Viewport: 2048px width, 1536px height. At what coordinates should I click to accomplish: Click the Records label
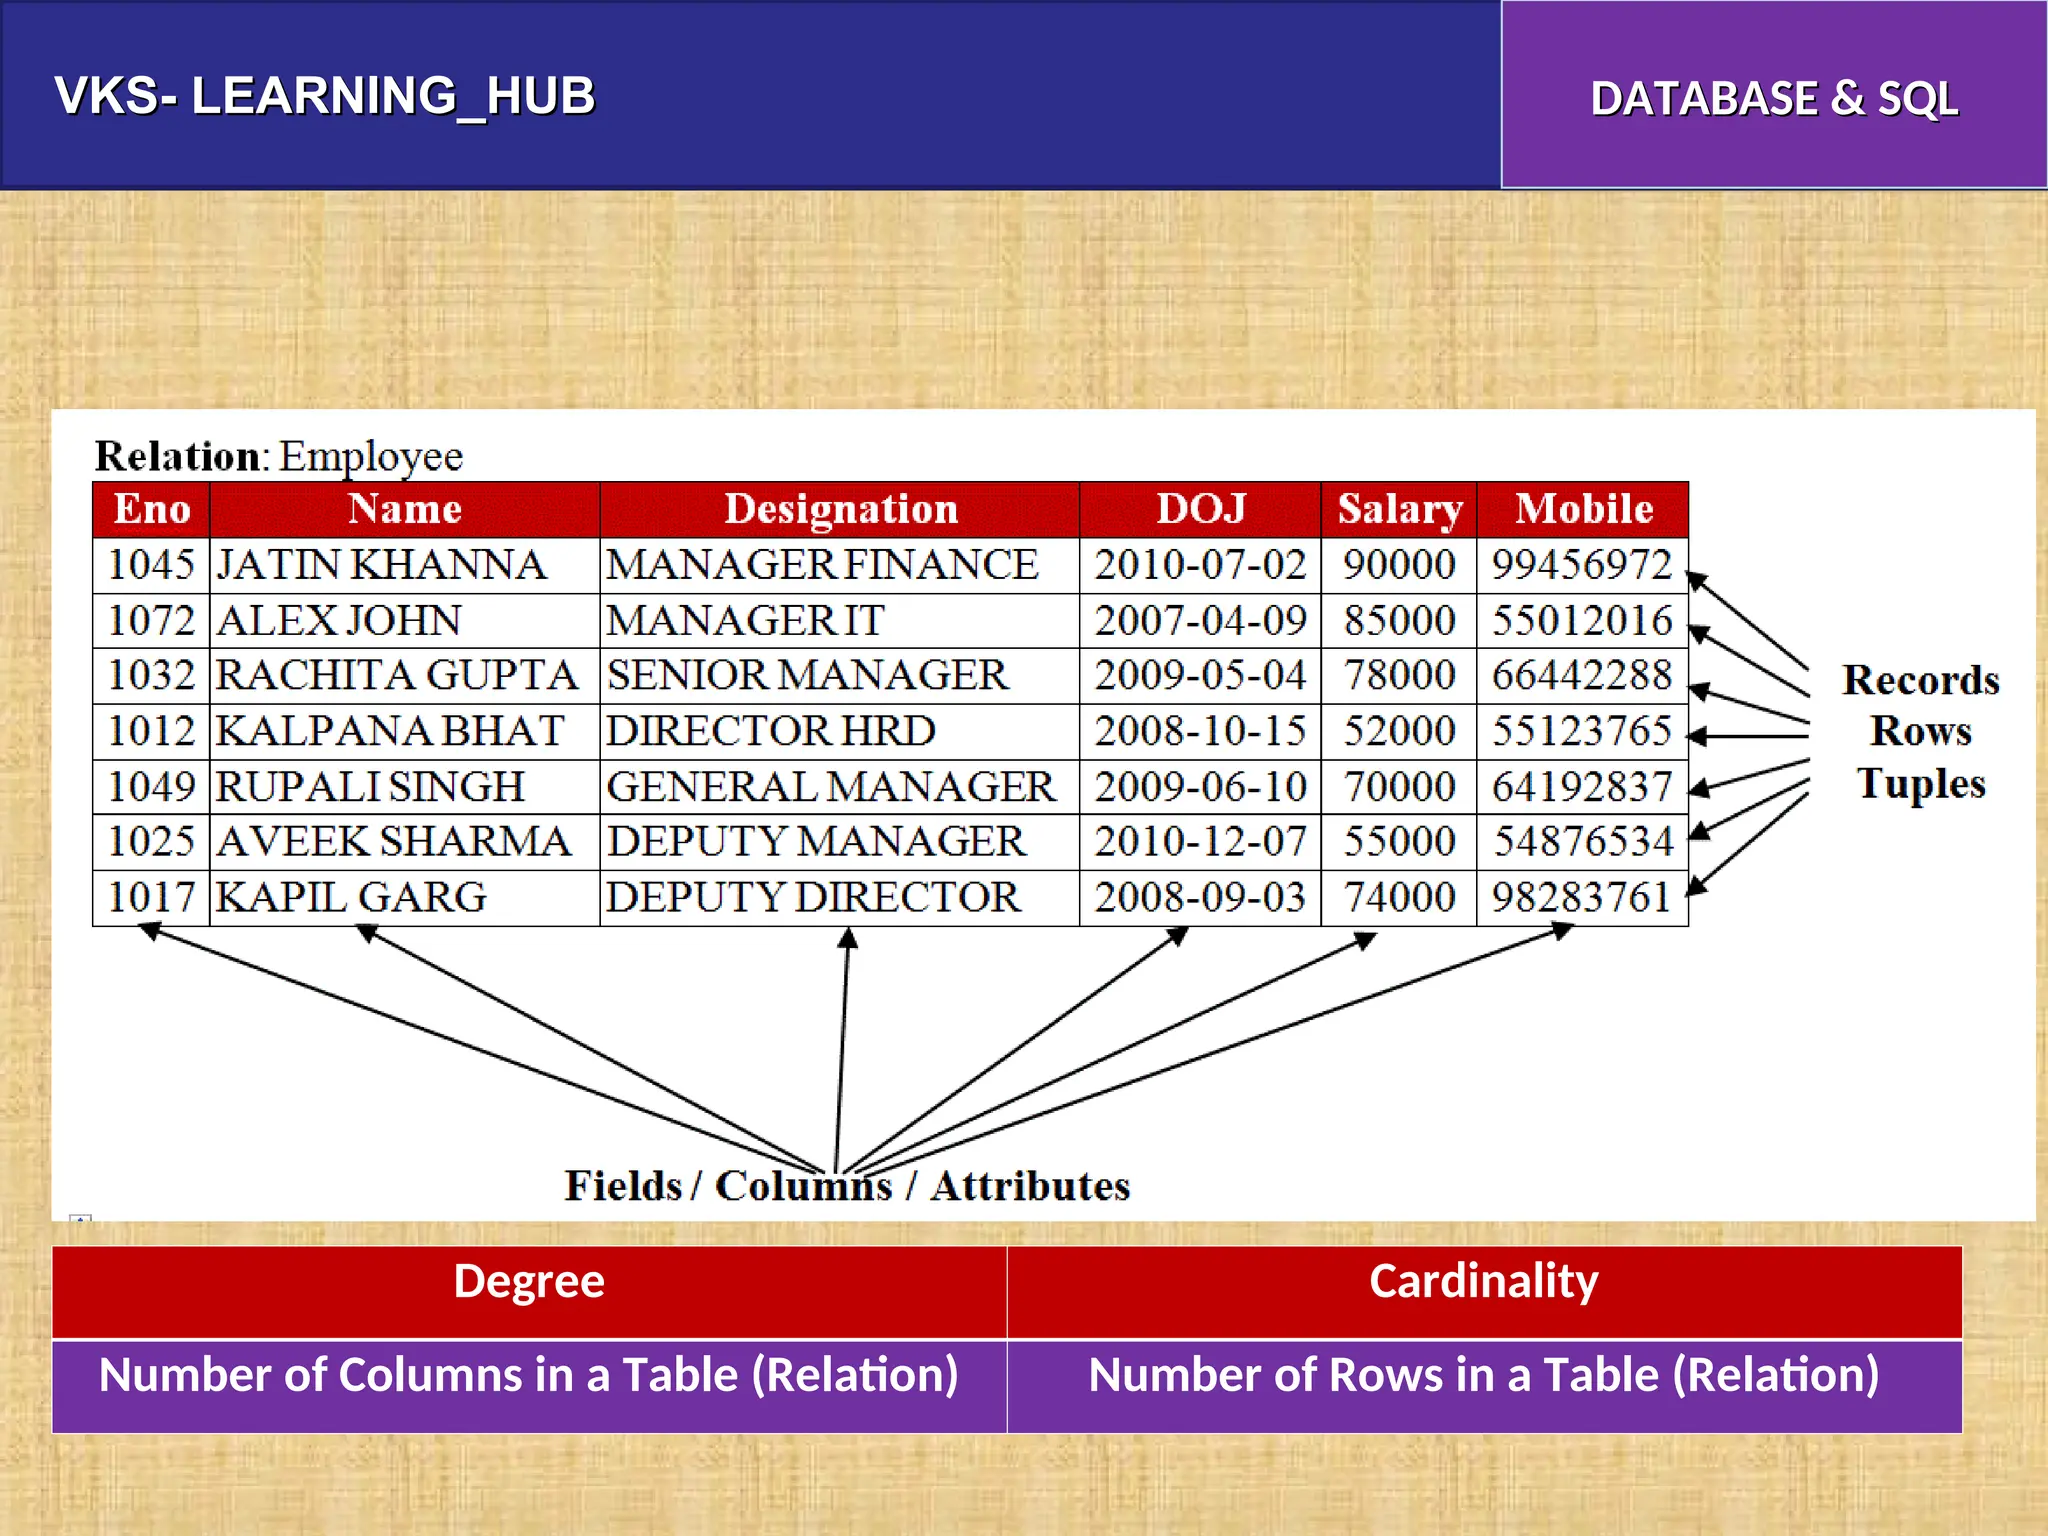pos(1921,681)
